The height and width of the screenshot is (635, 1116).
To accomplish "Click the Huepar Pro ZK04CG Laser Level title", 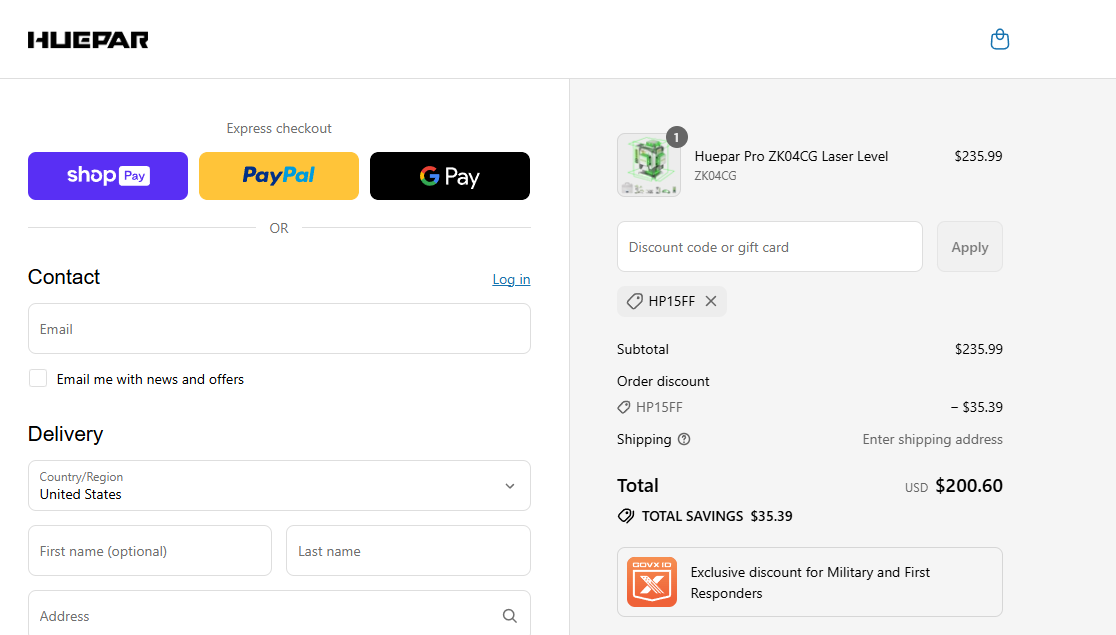I will [791, 156].
